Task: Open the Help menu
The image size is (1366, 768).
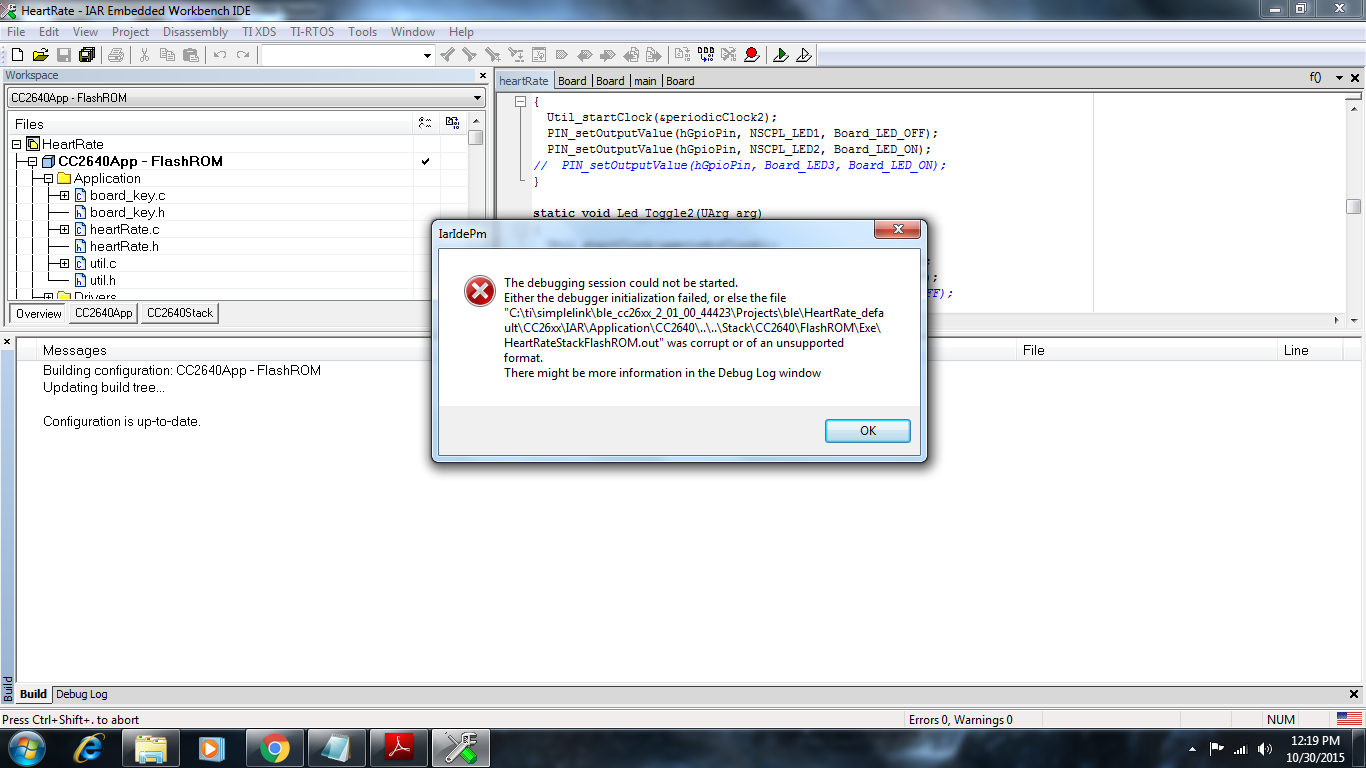Action: click(x=461, y=32)
